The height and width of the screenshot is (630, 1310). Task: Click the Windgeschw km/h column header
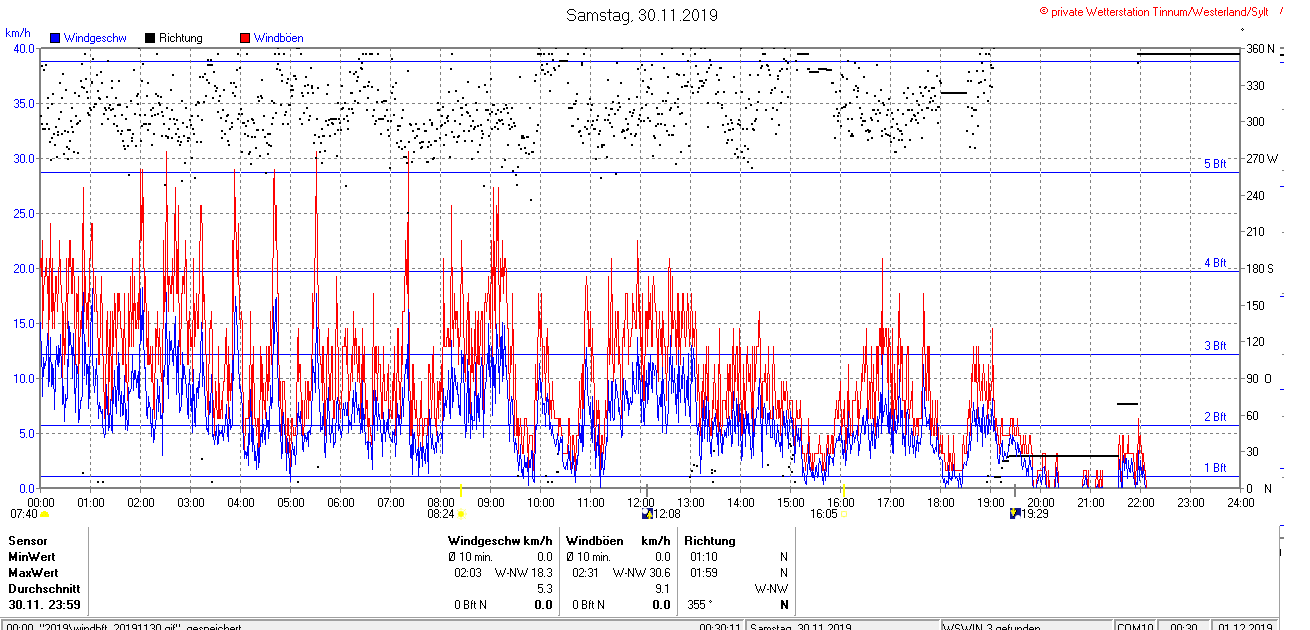pyautogui.click(x=501, y=541)
